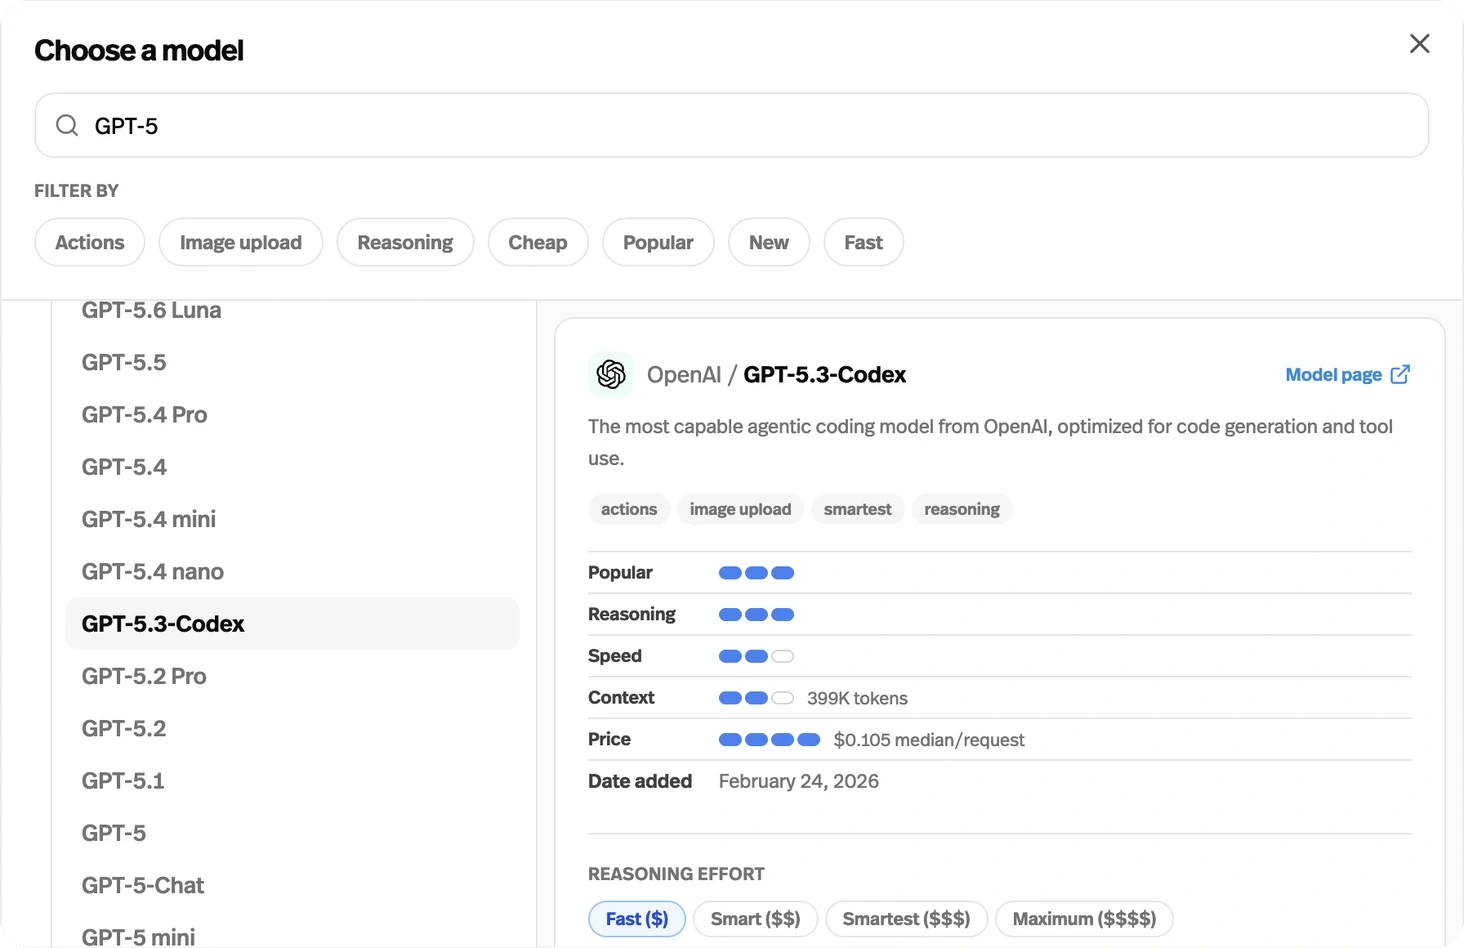1464x948 pixels.
Task: Click the reasoning tag on model card
Action: [962, 509]
